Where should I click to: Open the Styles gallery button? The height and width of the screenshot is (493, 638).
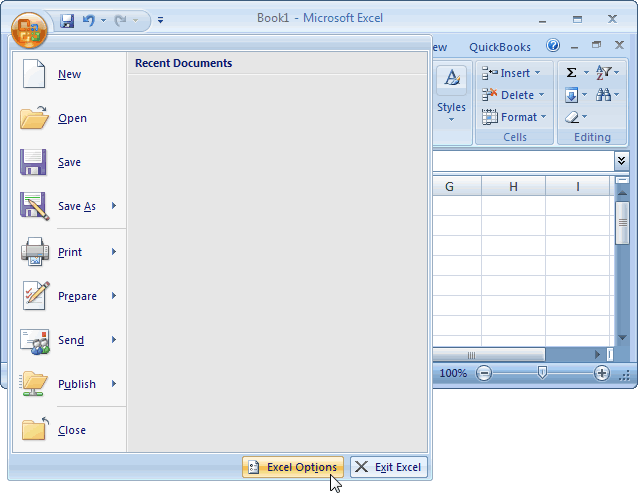451,95
